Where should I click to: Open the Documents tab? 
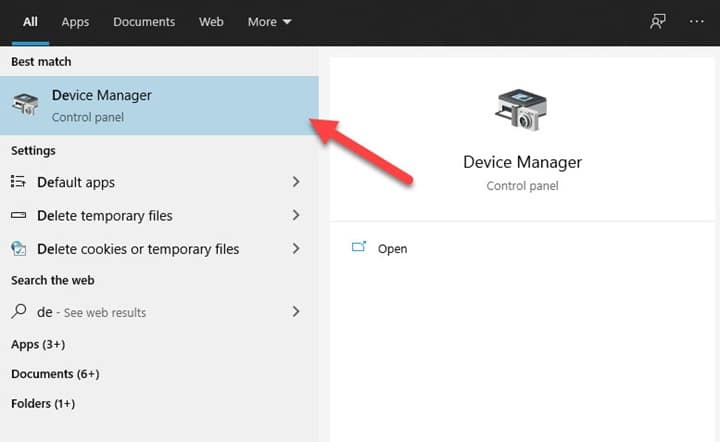[x=144, y=22]
